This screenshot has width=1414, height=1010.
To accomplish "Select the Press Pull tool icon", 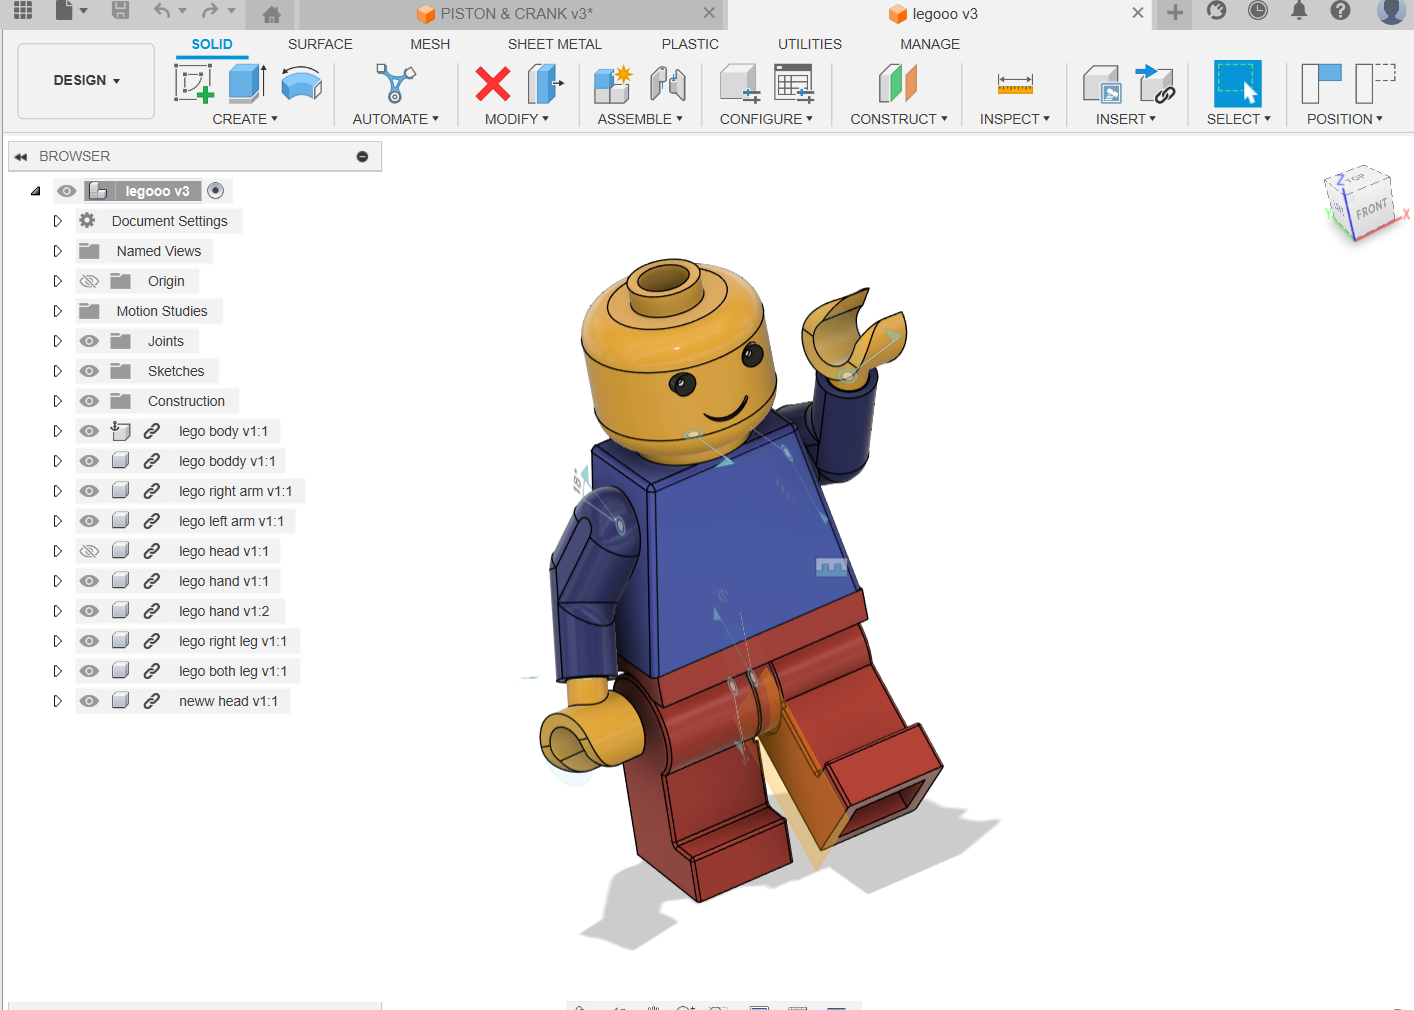I will click(x=545, y=84).
